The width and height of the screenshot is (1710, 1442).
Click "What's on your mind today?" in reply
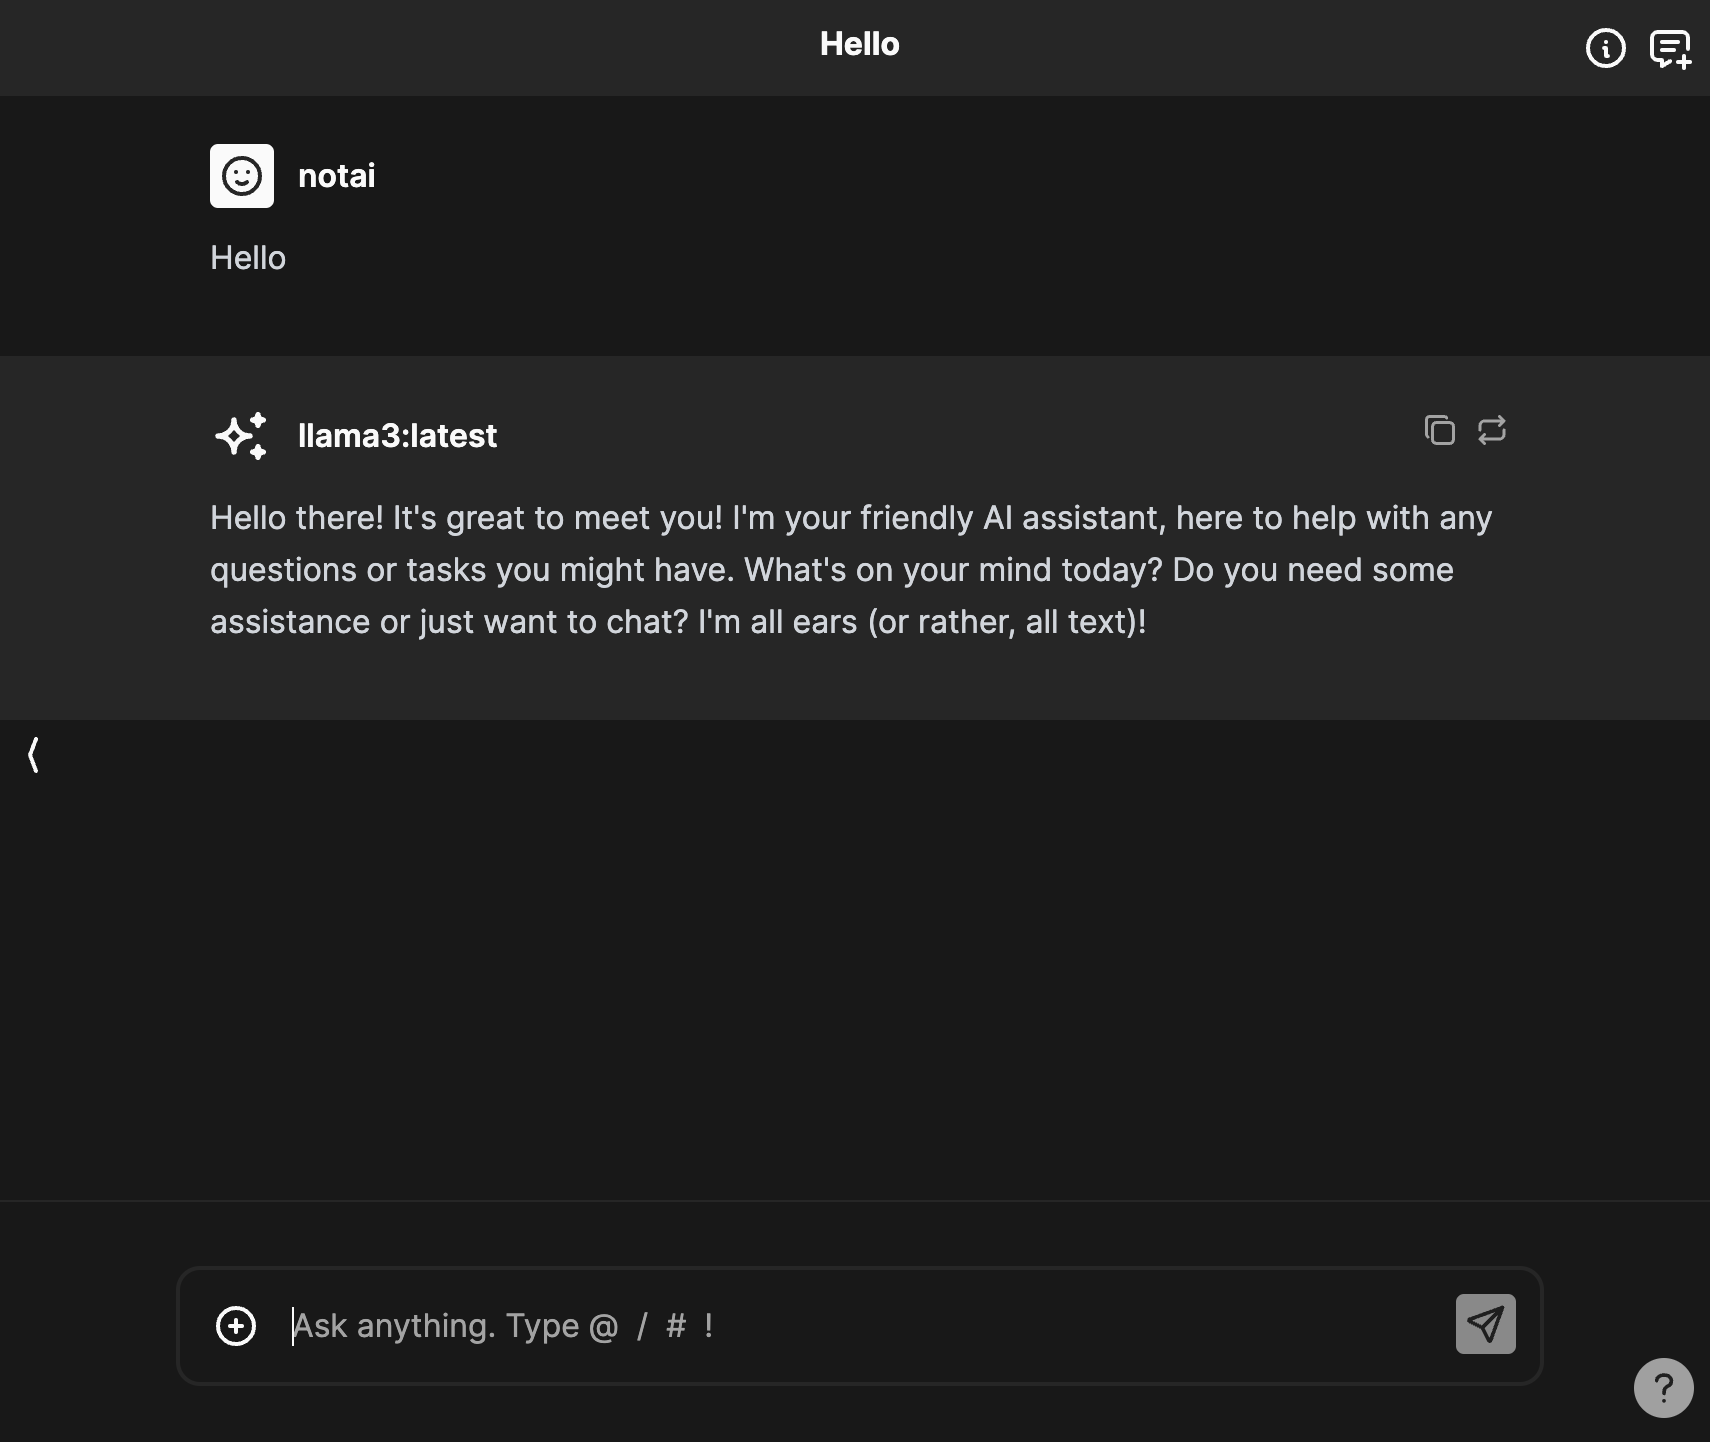pos(953,570)
